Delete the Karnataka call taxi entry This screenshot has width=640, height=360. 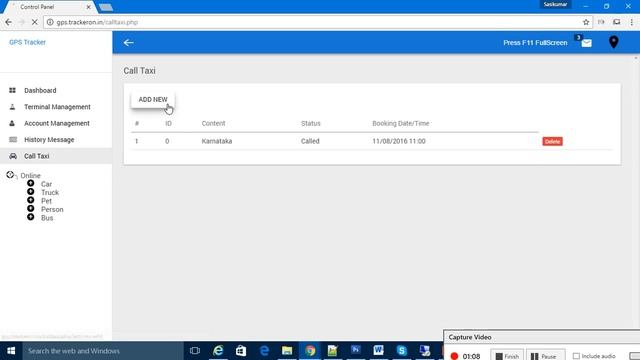tap(552, 141)
